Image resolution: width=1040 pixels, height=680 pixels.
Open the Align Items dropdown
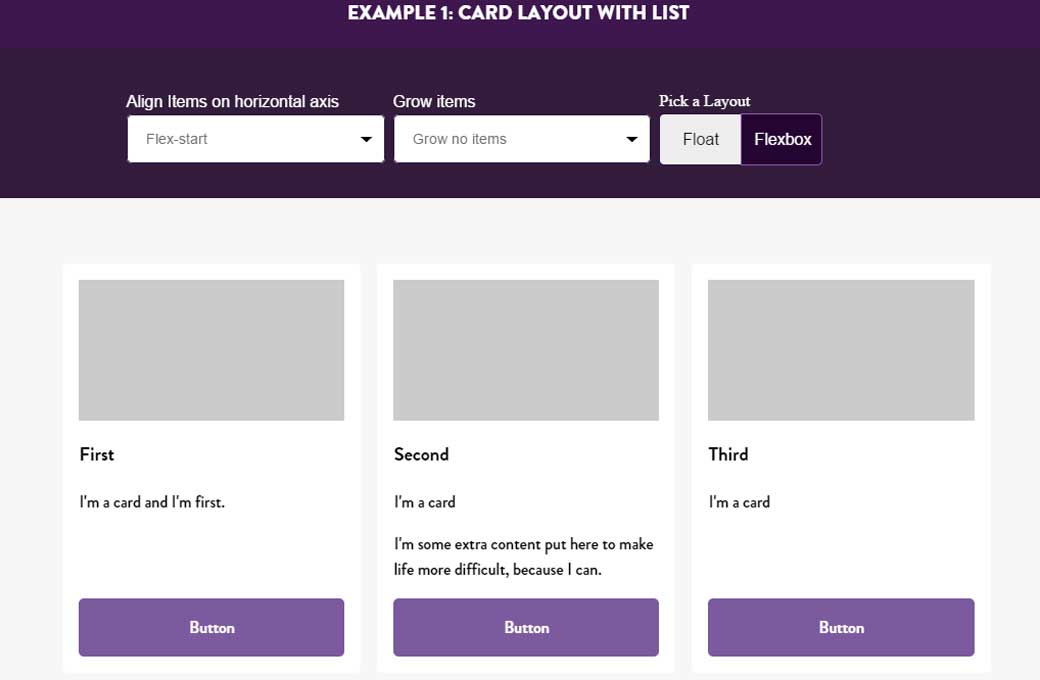point(255,138)
